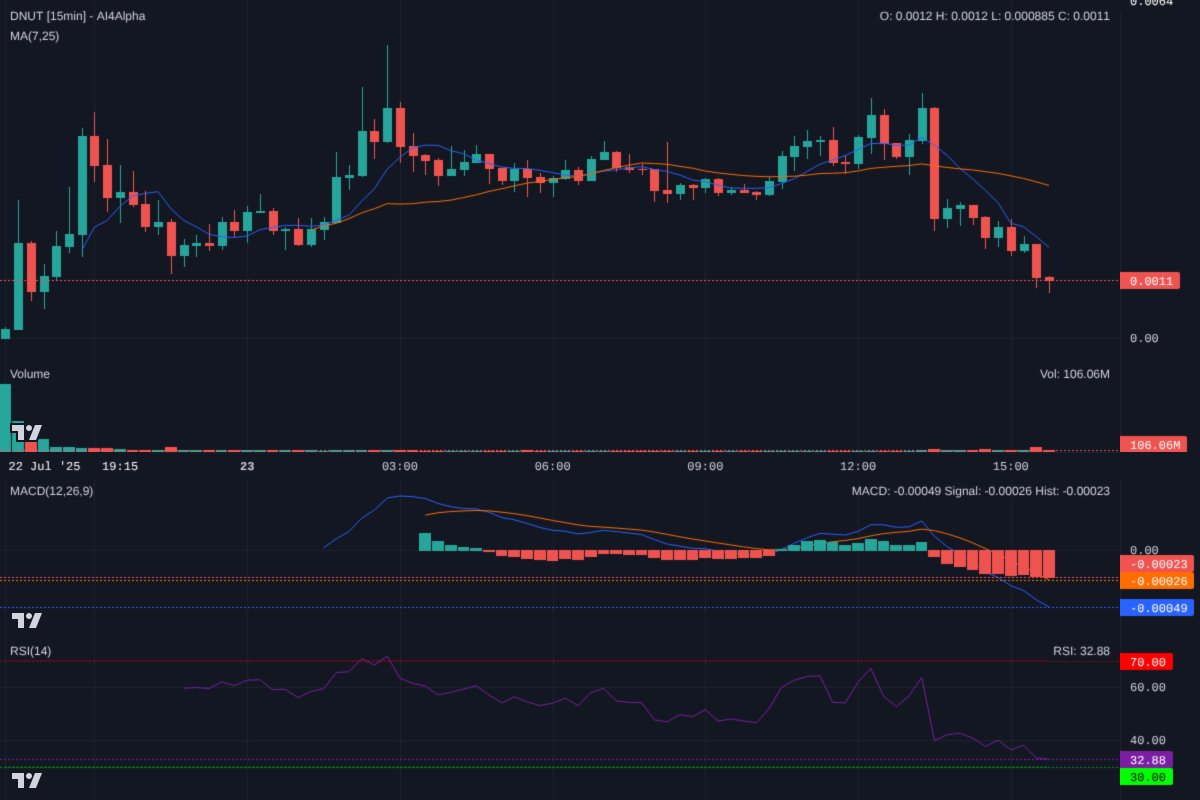1200x800 pixels.
Task: Click the 09:00 time axis label
Action: coord(705,466)
